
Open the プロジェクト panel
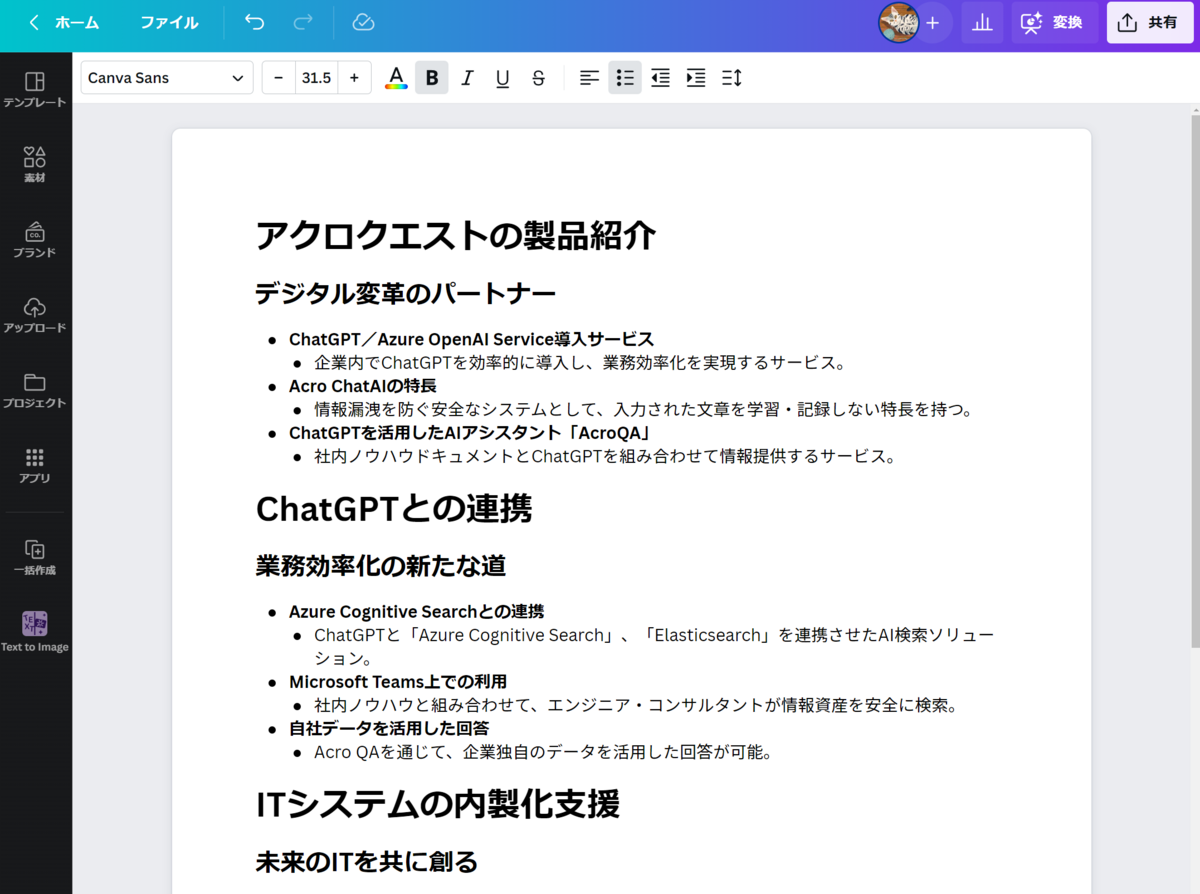[35, 389]
